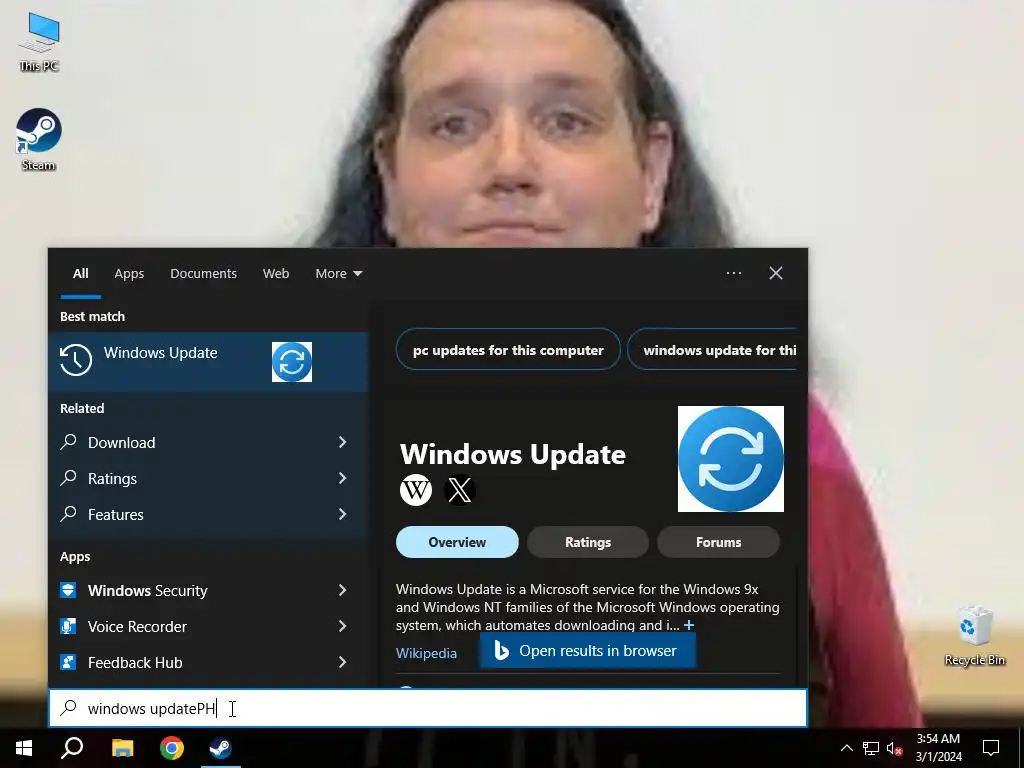
Task: Follow the Wikipedia source link
Action: click(x=426, y=653)
